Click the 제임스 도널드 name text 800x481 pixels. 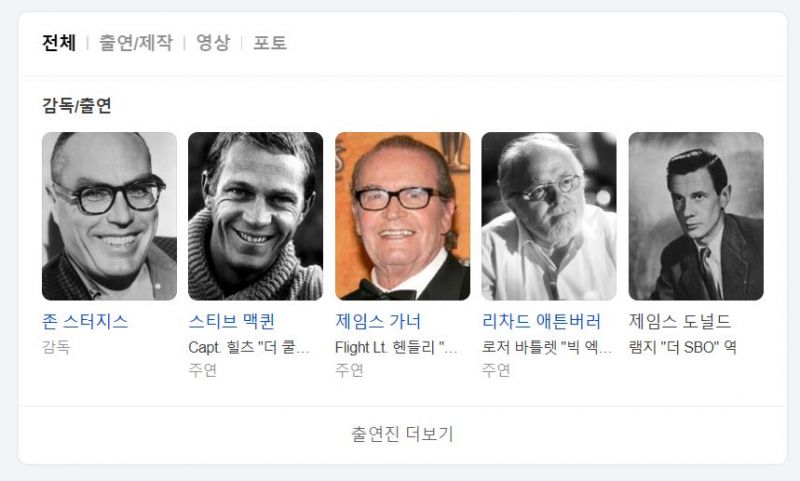pyautogui.click(x=680, y=321)
